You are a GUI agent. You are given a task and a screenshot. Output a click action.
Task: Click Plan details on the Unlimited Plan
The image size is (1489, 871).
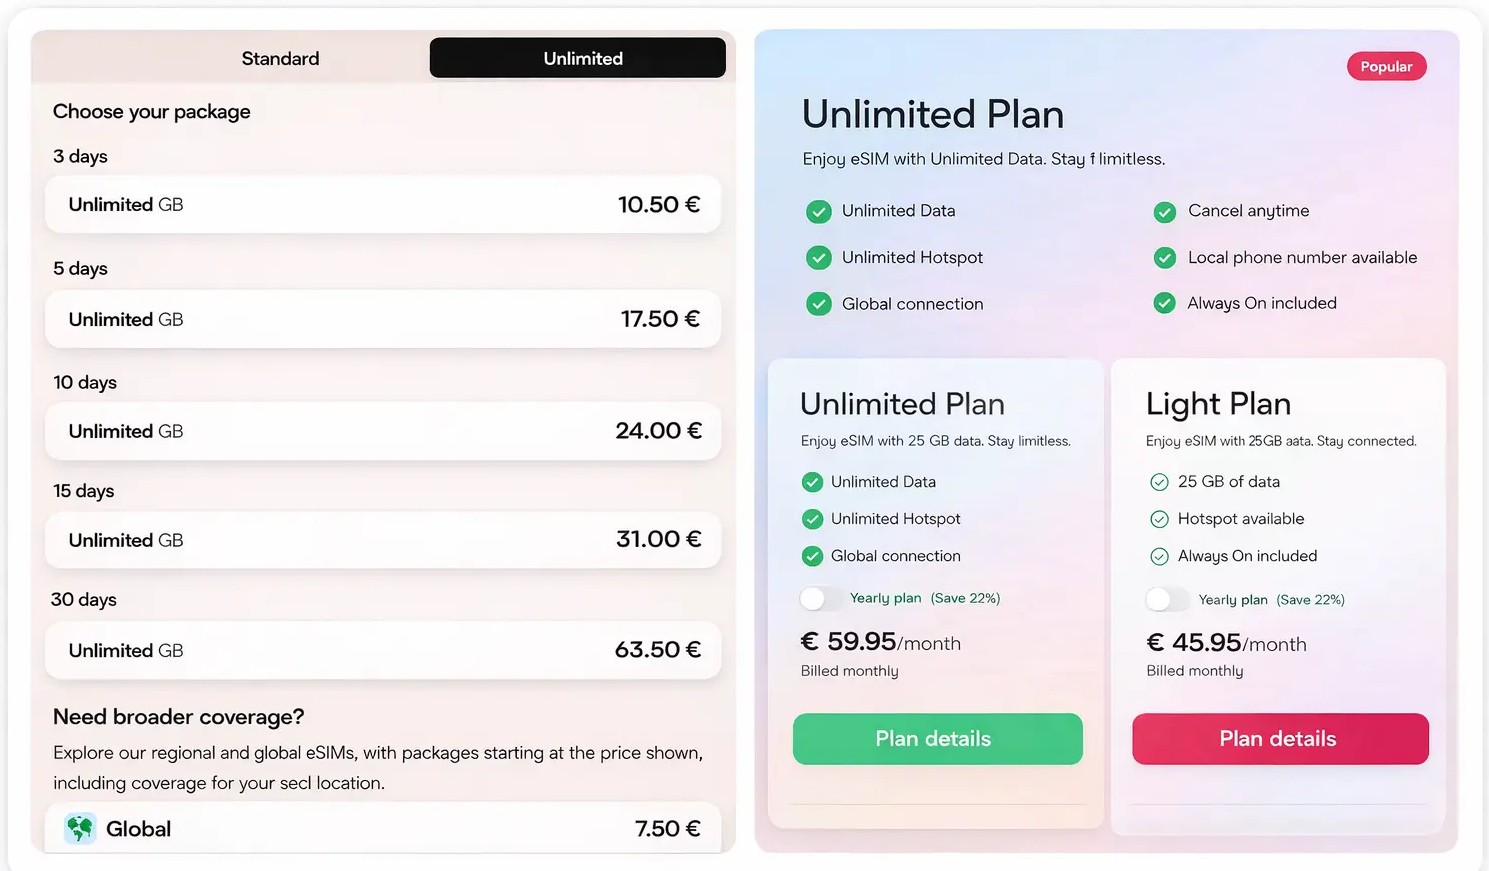937,738
